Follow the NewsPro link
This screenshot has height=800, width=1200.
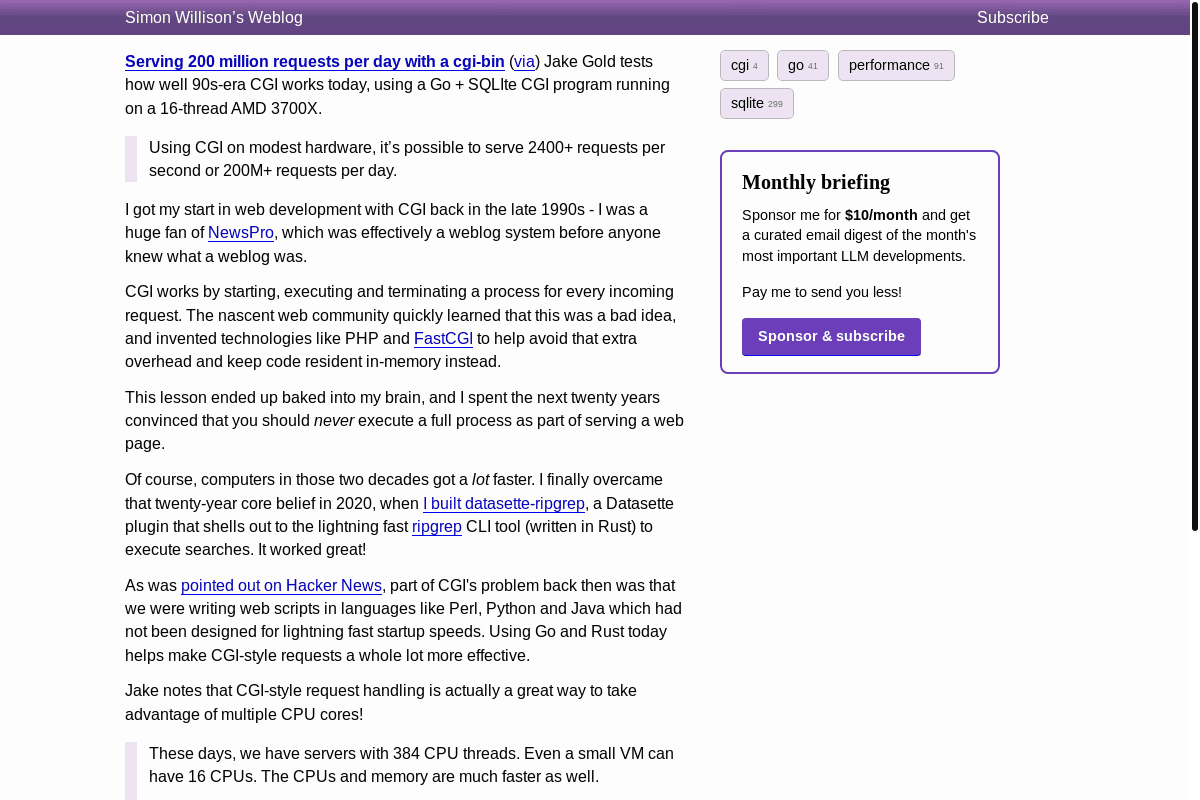point(240,232)
